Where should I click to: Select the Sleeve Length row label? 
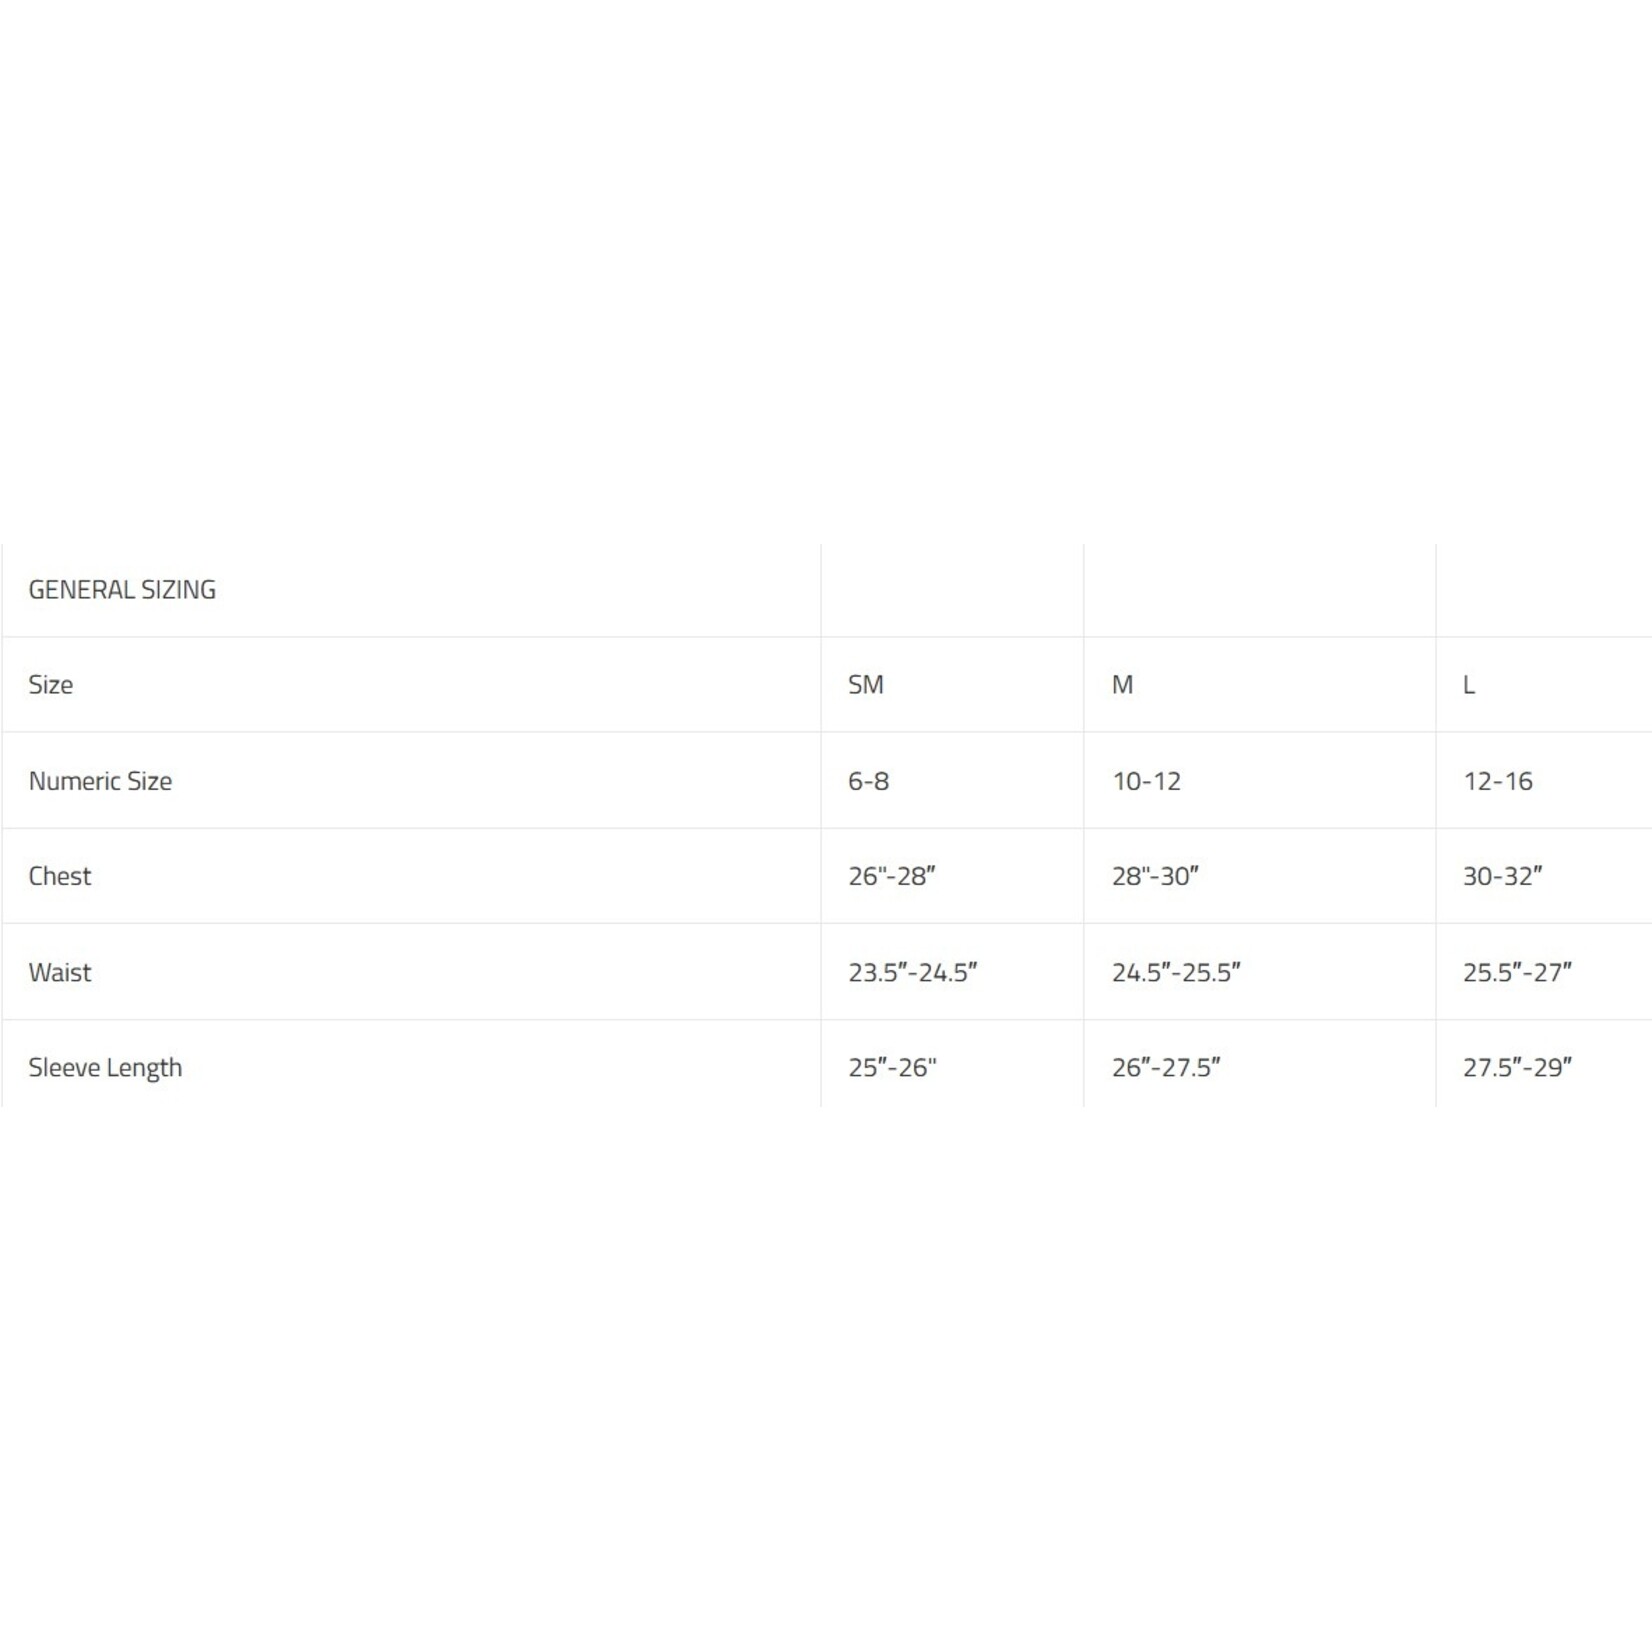pyautogui.click(x=105, y=1068)
